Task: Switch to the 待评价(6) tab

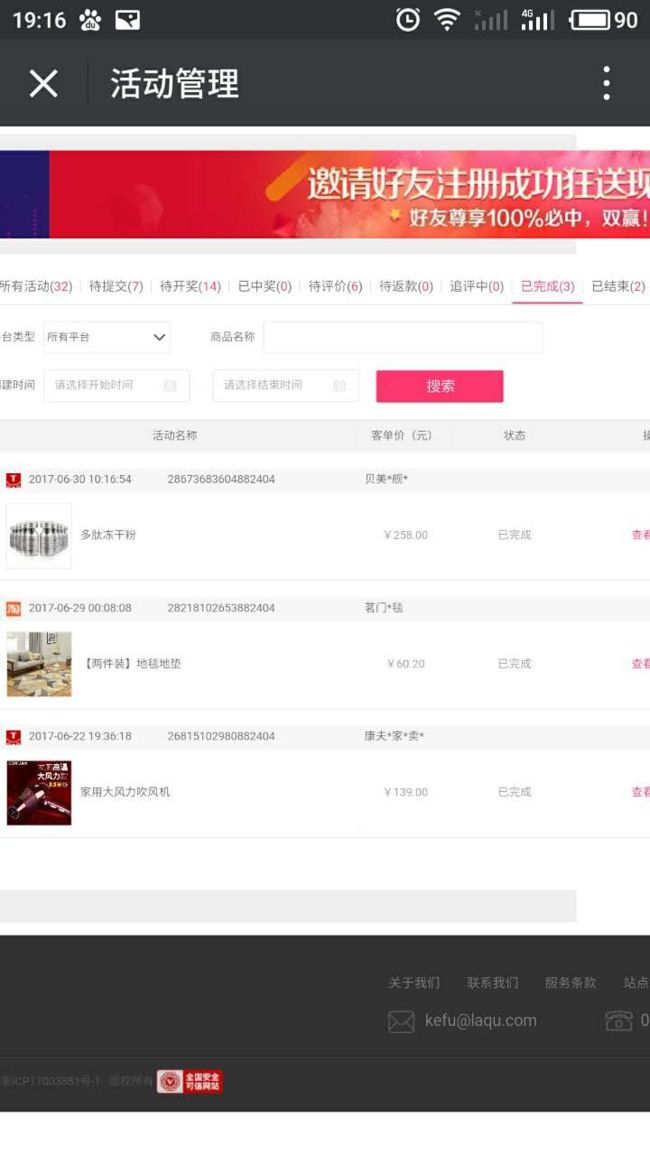Action: (x=335, y=286)
